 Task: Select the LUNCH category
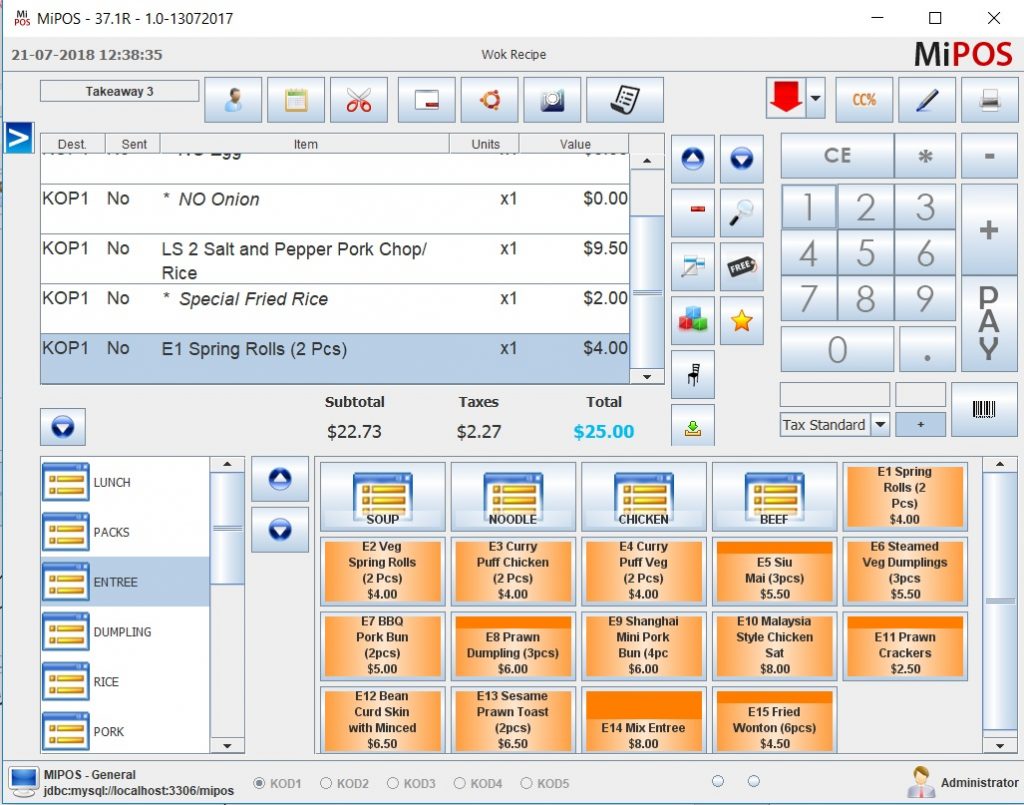(125, 482)
